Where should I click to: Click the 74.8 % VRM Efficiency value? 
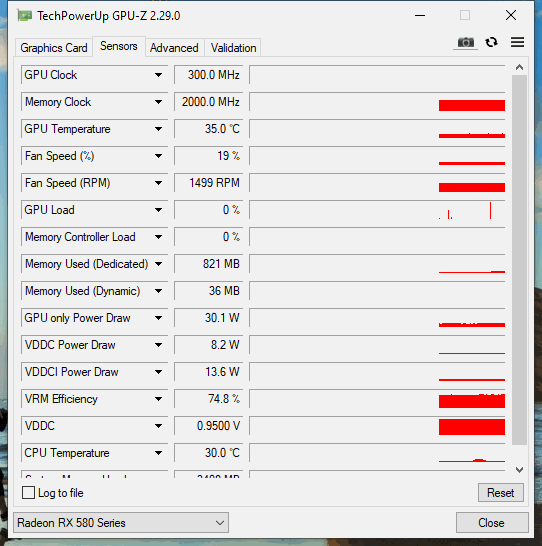pyautogui.click(x=209, y=399)
